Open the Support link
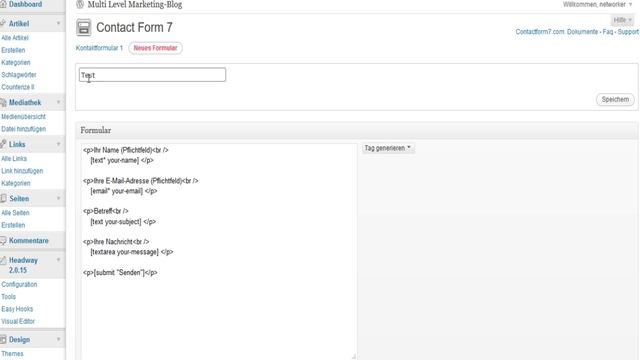The image size is (640, 360). (628, 31)
